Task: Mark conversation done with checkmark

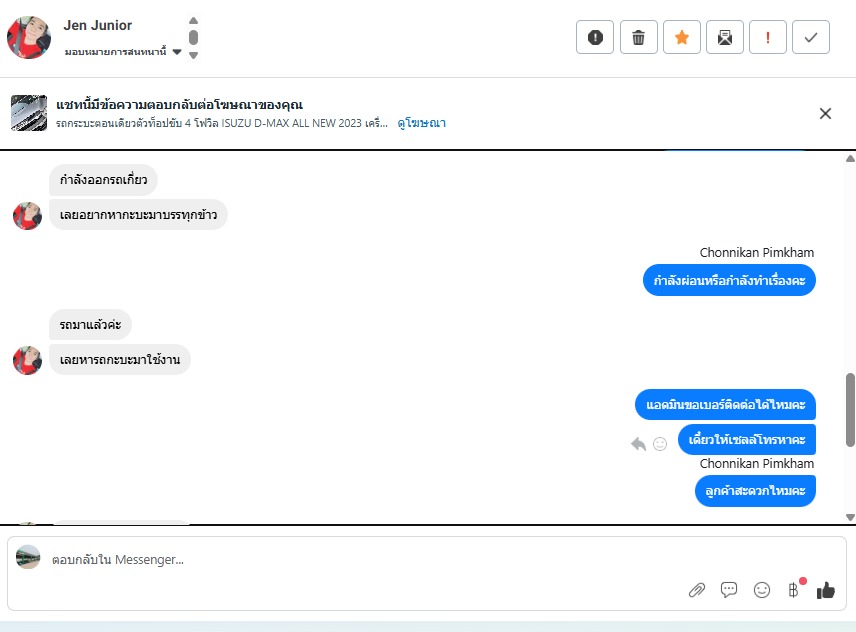Action: (x=811, y=37)
